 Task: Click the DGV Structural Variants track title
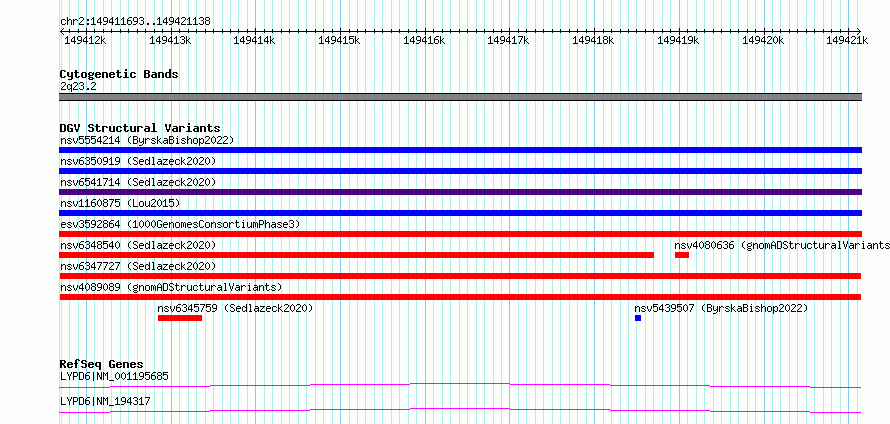(140, 128)
